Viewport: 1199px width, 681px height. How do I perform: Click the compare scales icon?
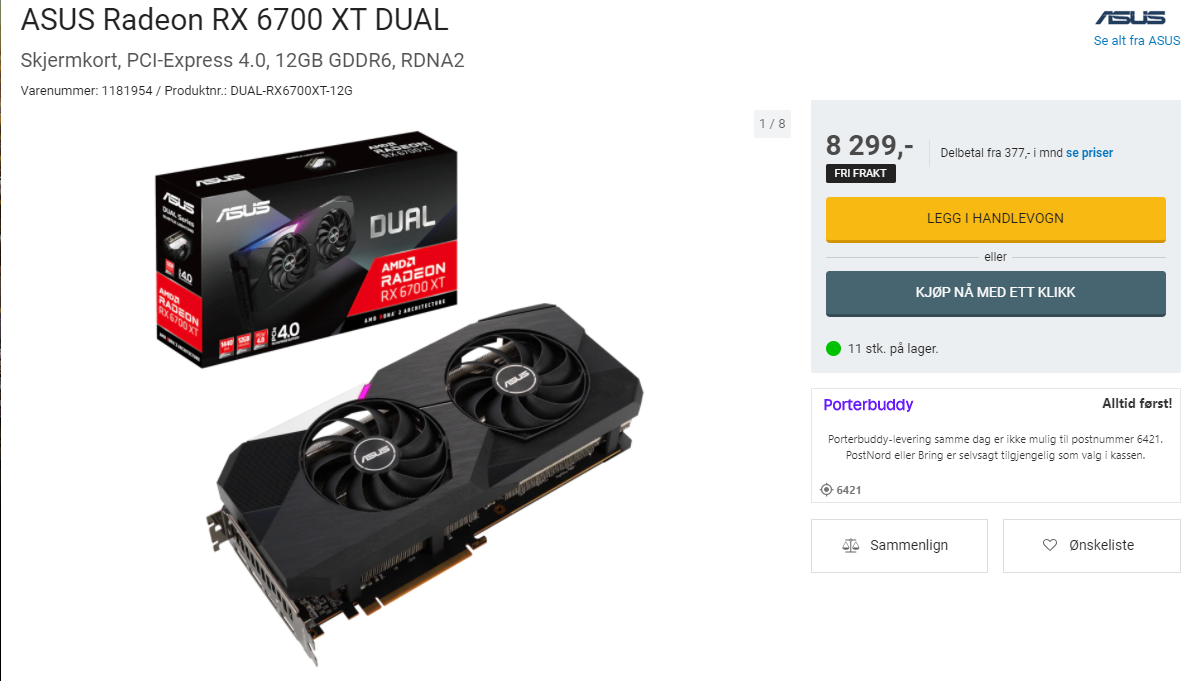(850, 546)
